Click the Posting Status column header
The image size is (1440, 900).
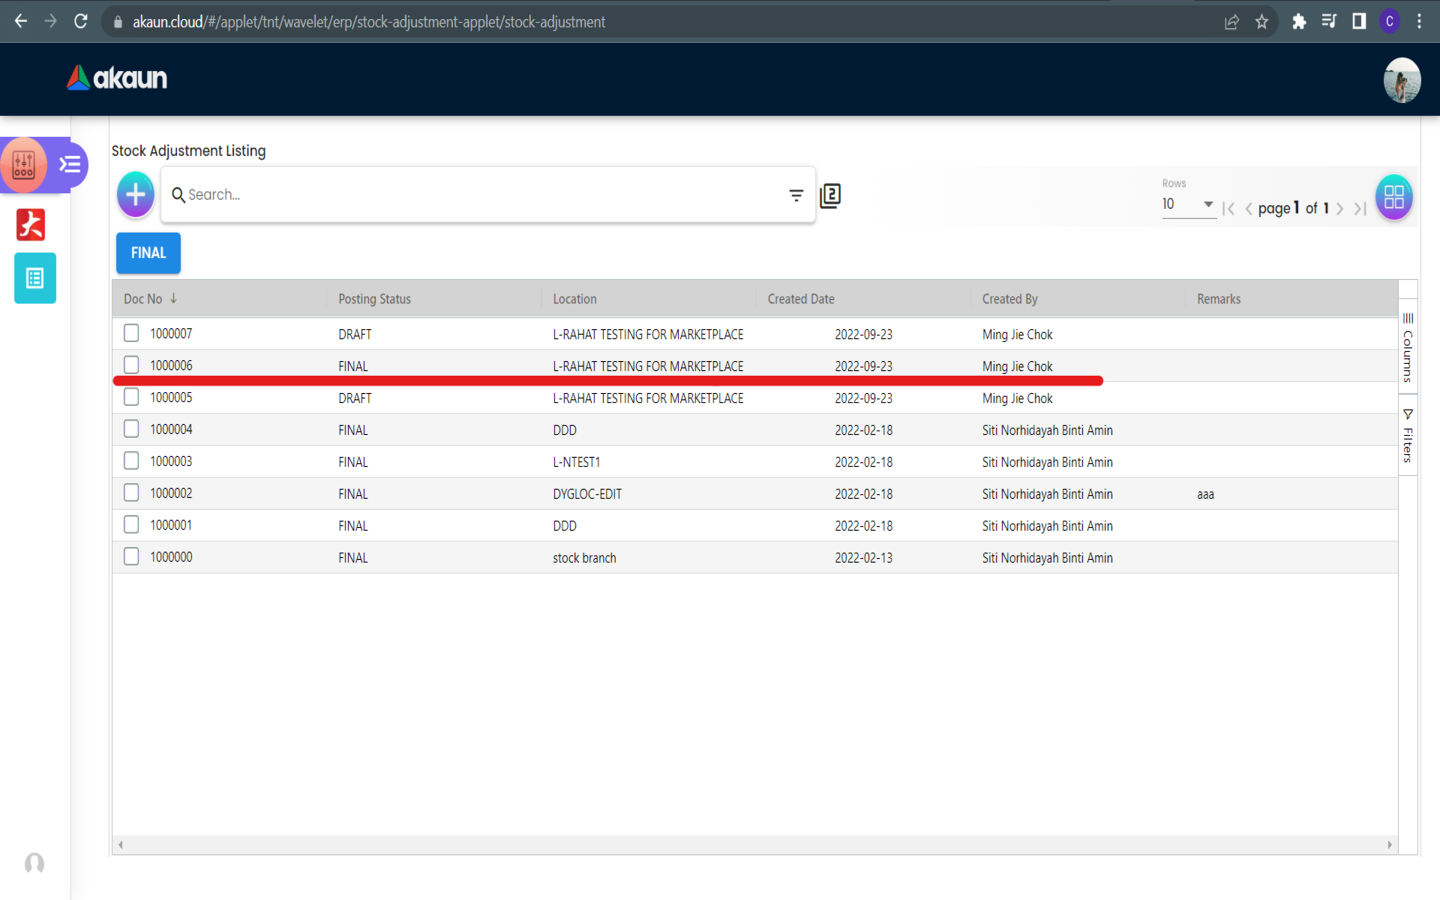click(x=374, y=299)
